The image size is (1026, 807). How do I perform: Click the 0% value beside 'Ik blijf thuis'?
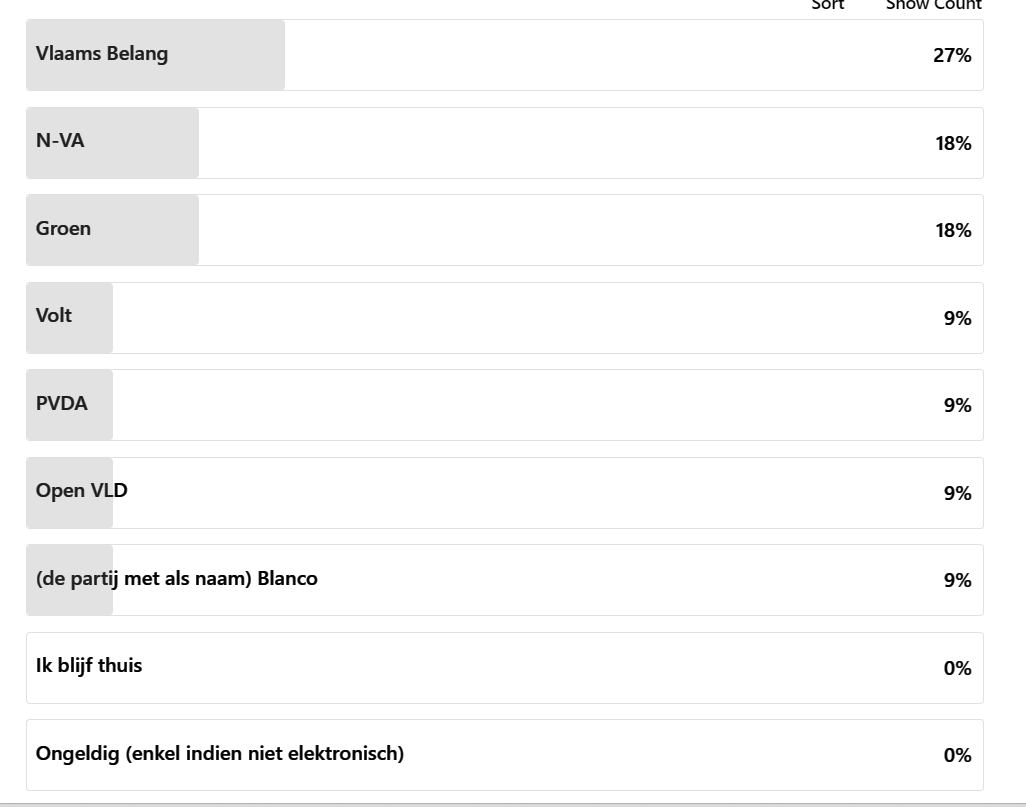[x=957, y=668]
